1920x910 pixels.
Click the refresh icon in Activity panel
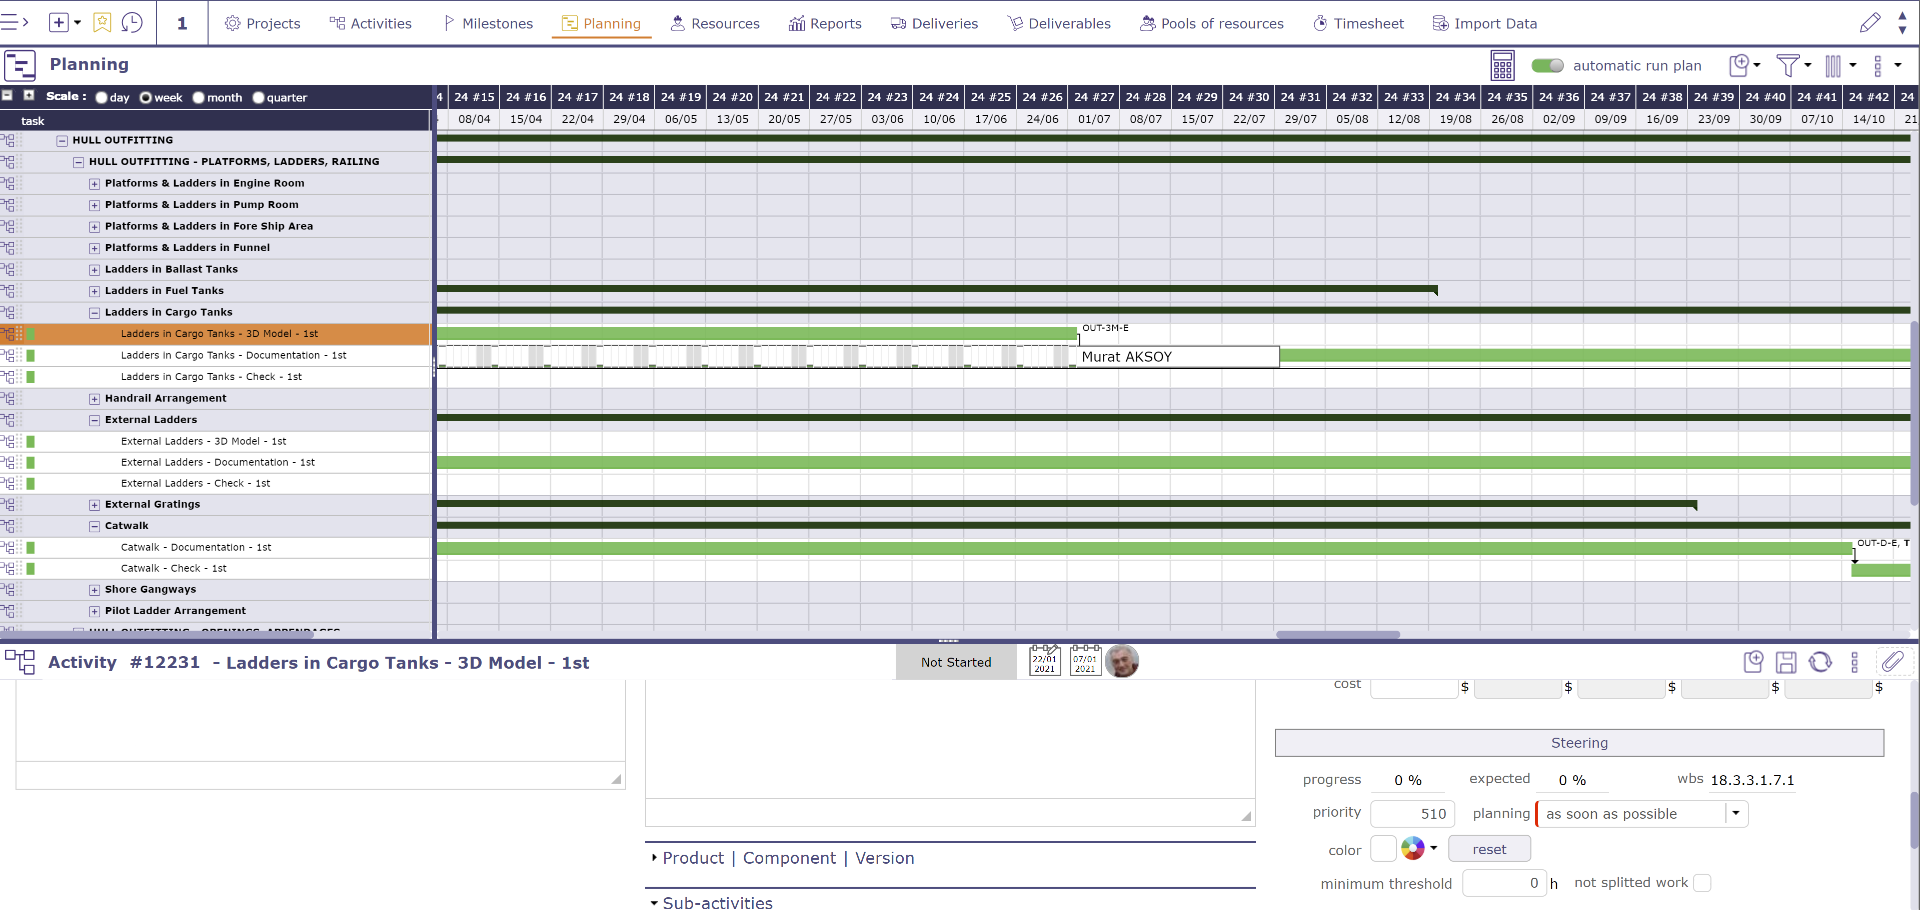pyautogui.click(x=1820, y=662)
